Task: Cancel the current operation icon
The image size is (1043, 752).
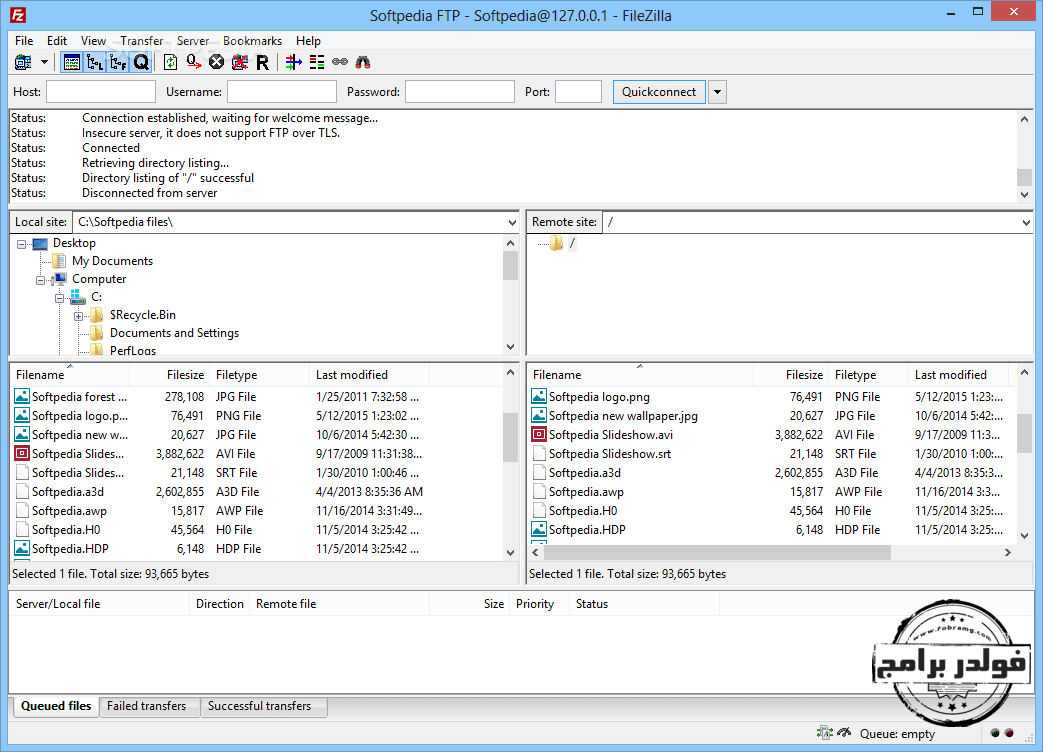Action: (216, 63)
